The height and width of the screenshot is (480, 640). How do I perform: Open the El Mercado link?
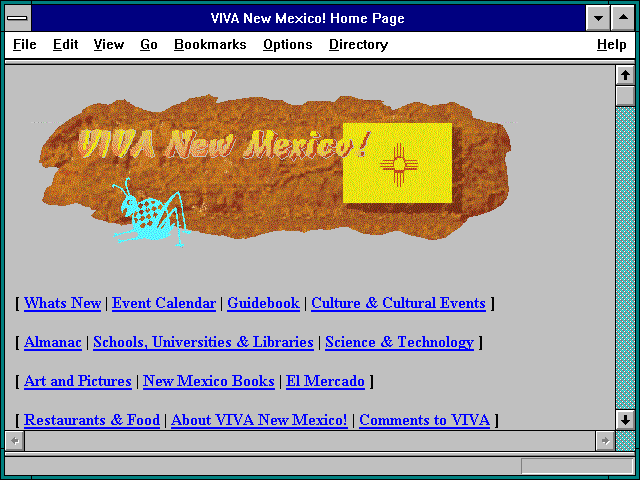click(325, 381)
